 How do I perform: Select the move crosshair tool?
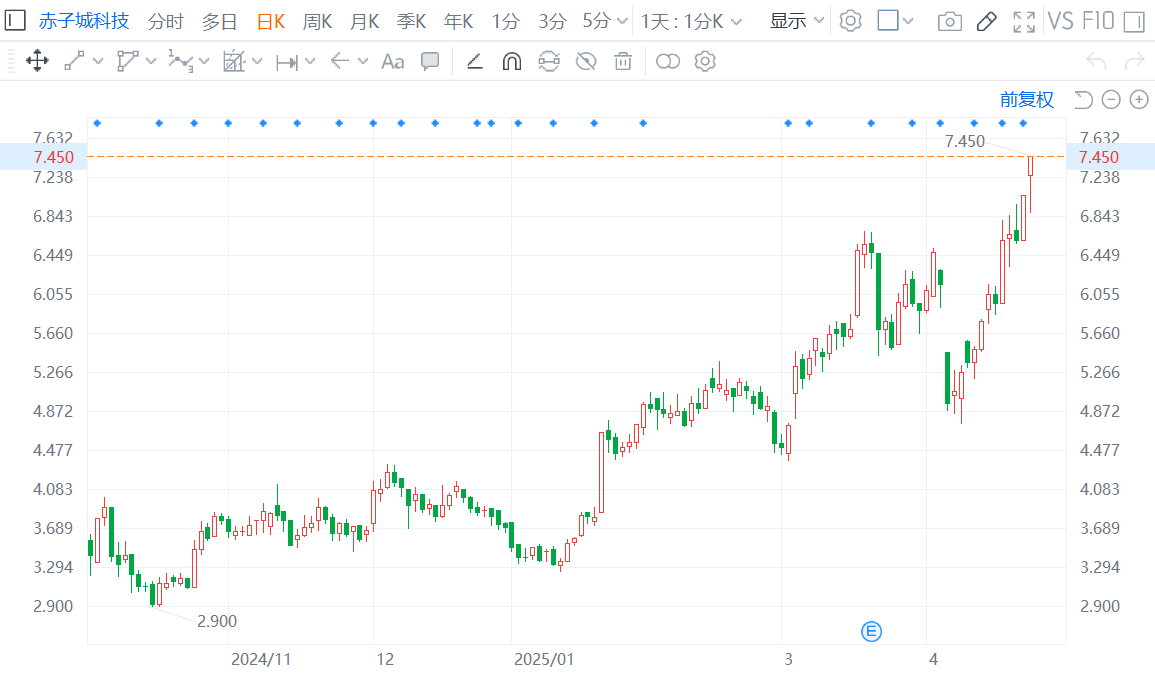(37, 61)
